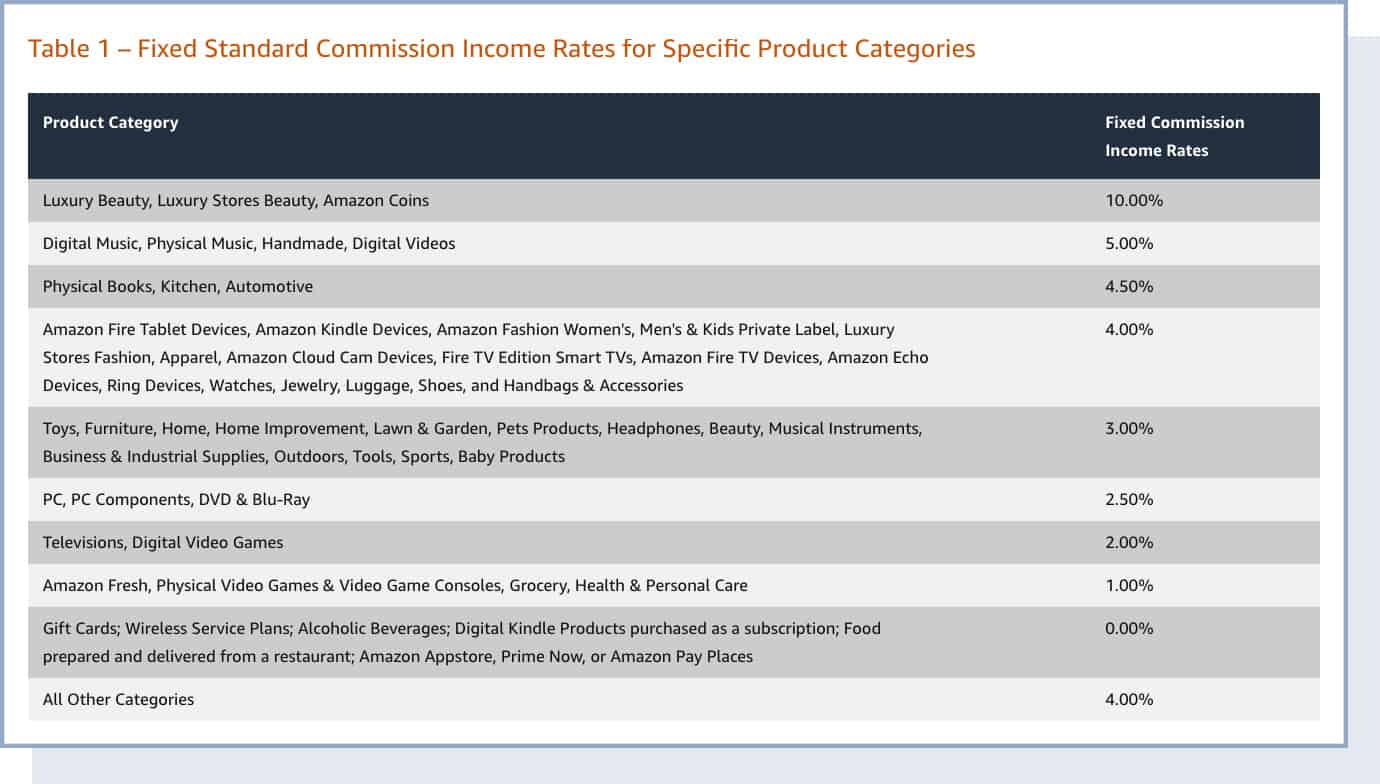Select the 2.00% commission rate cell
Image resolution: width=1380 pixels, height=784 pixels.
1128,542
